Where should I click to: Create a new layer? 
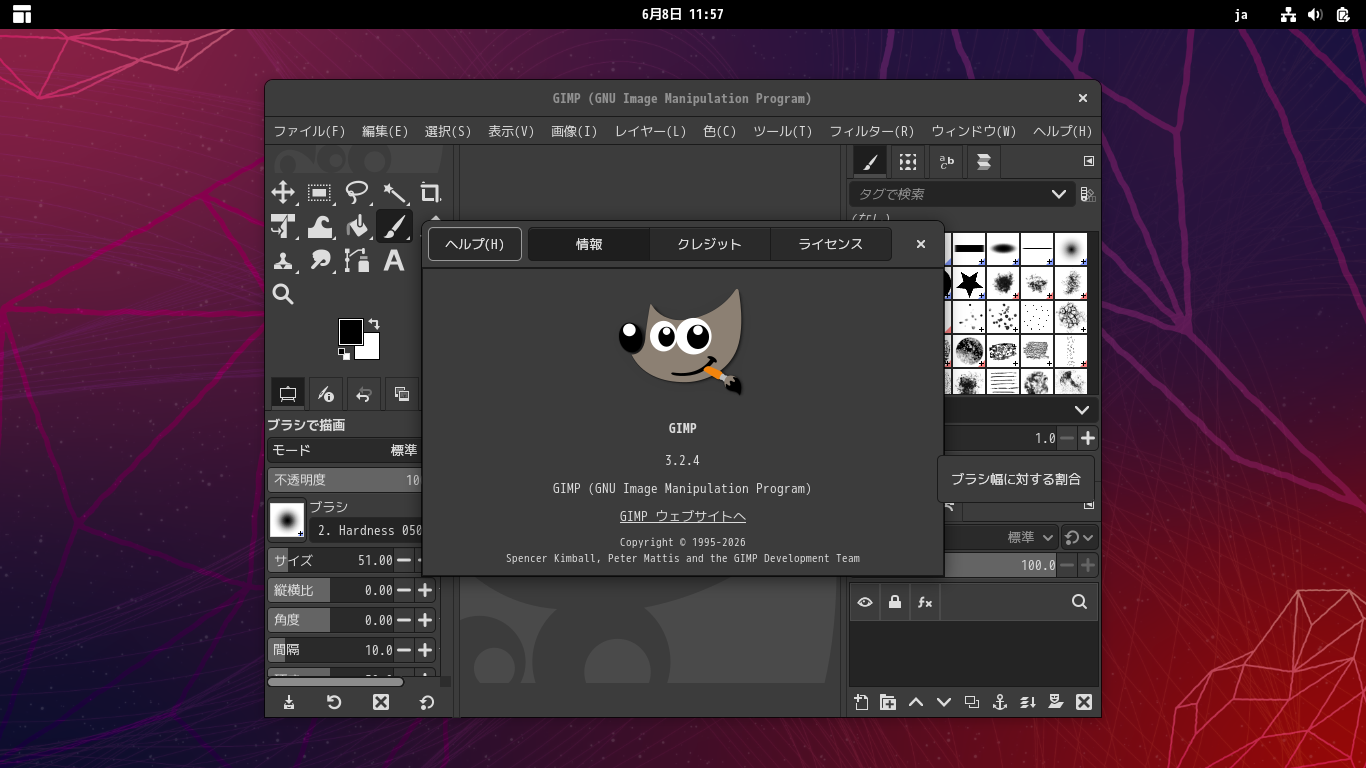point(861,702)
